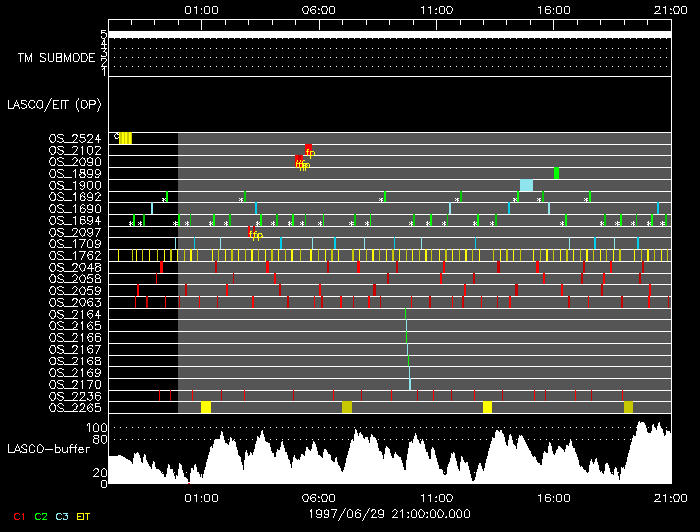Click the red marker in the OS_2102 row

tap(308, 148)
